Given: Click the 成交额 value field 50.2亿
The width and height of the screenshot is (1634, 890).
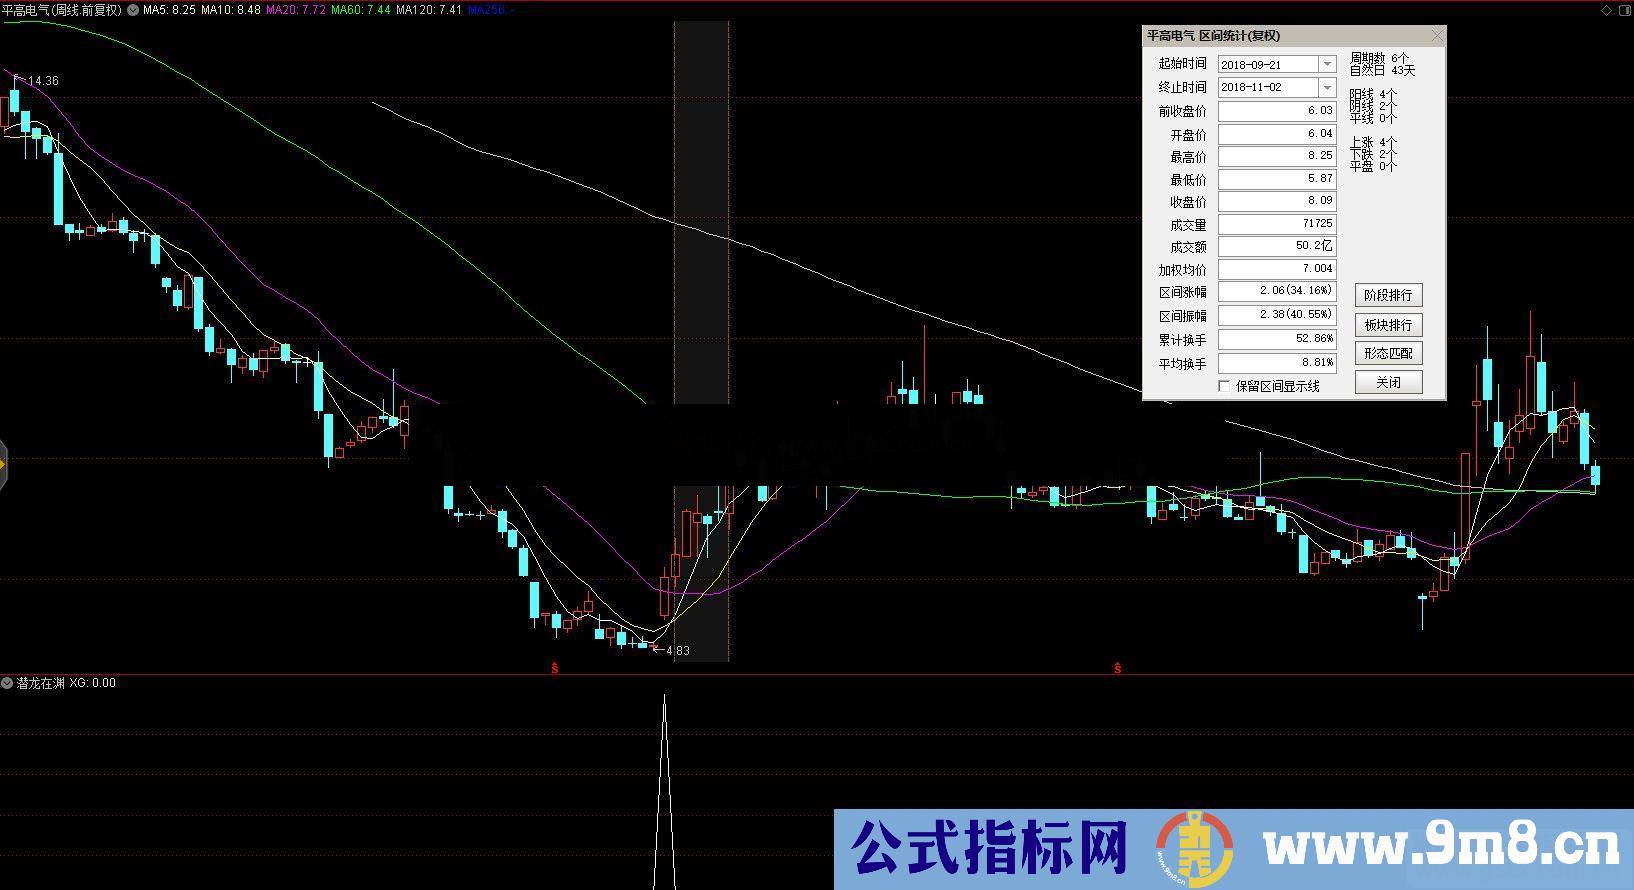Looking at the screenshot, I should 1277,246.
